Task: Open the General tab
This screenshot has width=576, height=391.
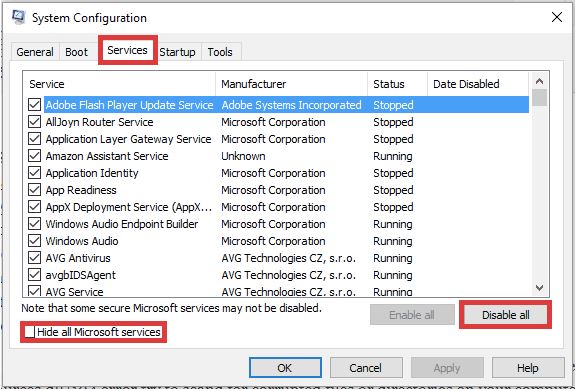Action: (x=35, y=52)
